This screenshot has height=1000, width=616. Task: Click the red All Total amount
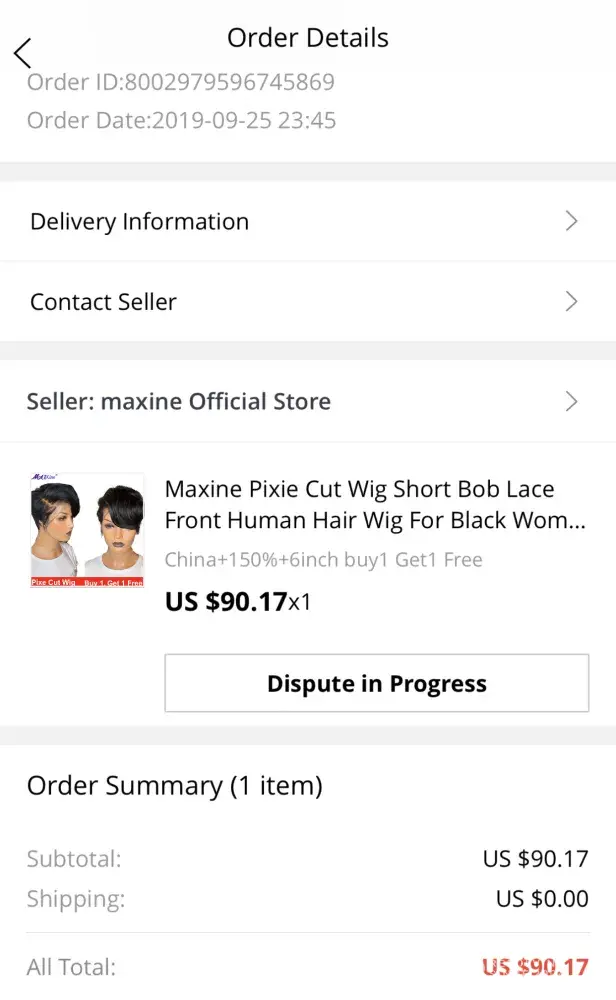[535, 967]
